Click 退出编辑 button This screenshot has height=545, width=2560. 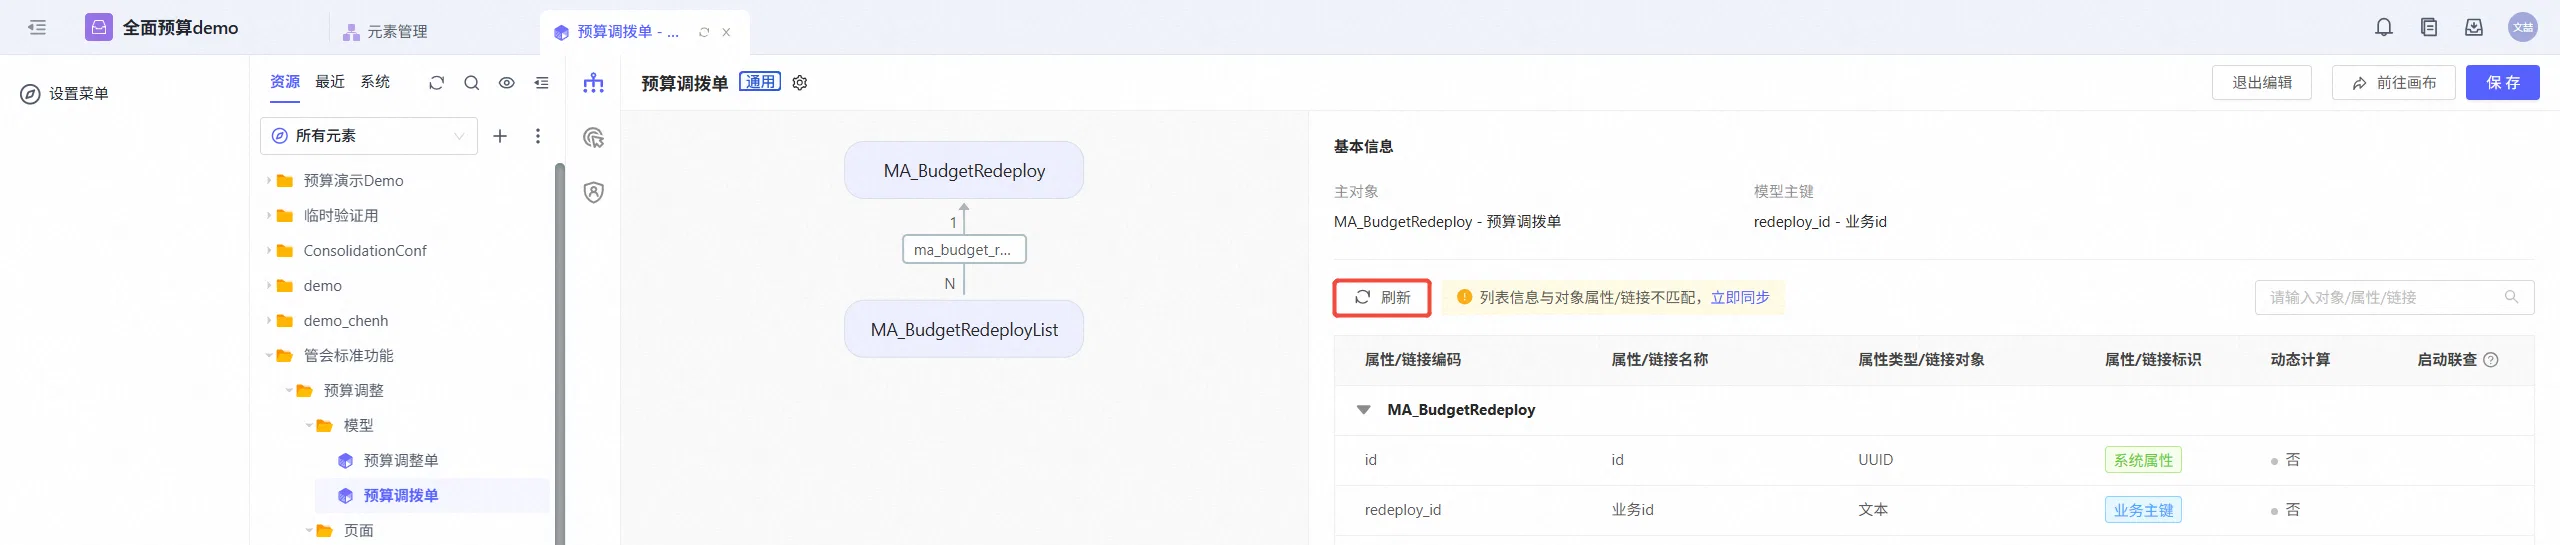(x=2262, y=83)
